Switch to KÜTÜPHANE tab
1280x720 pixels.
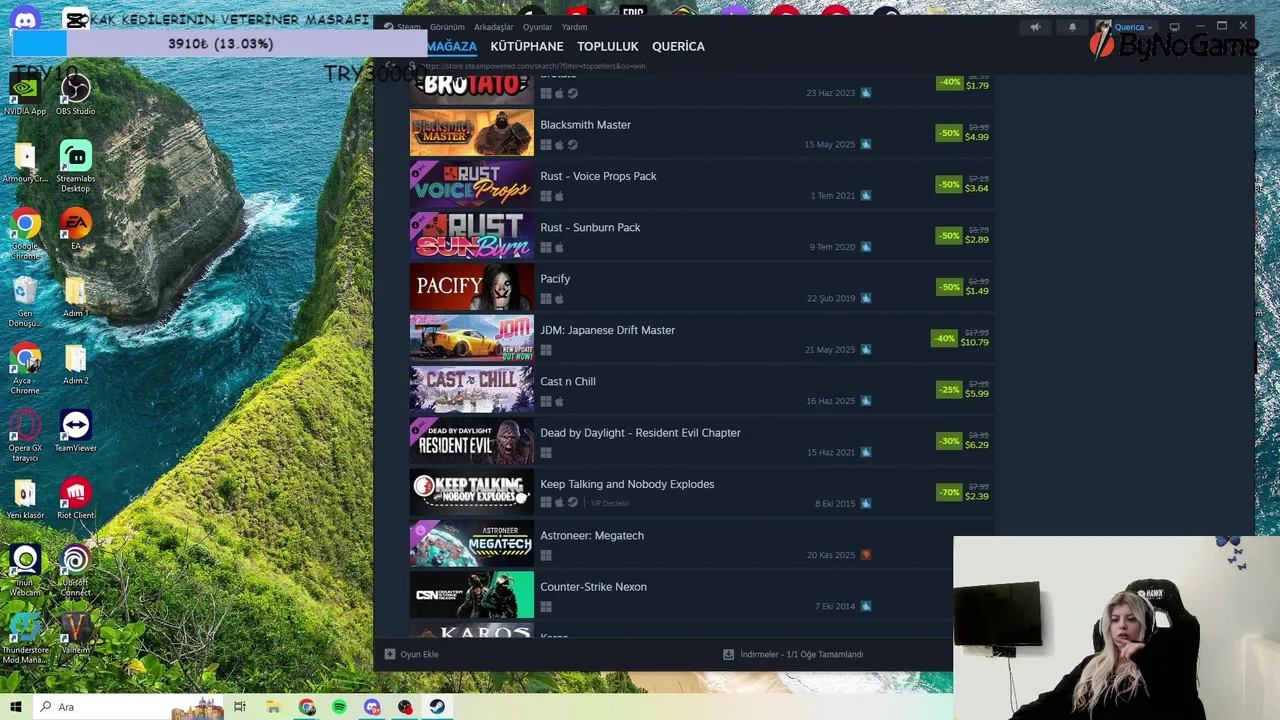point(527,46)
